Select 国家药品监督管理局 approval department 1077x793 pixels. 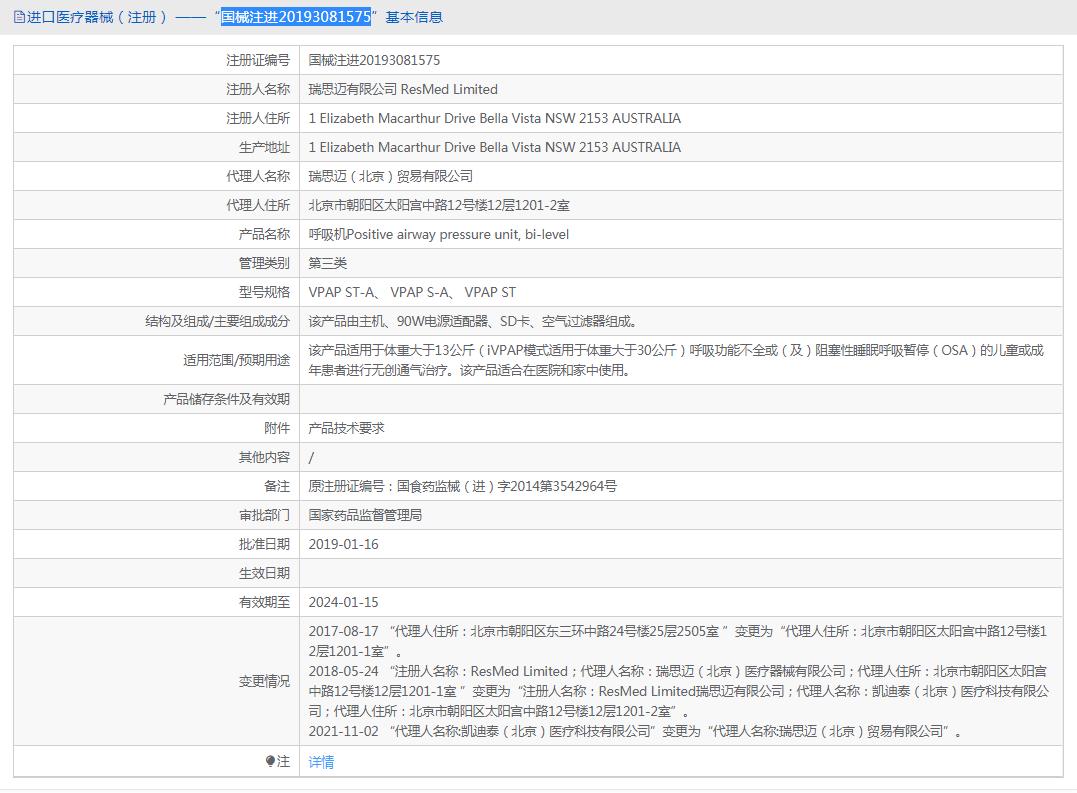(365, 515)
